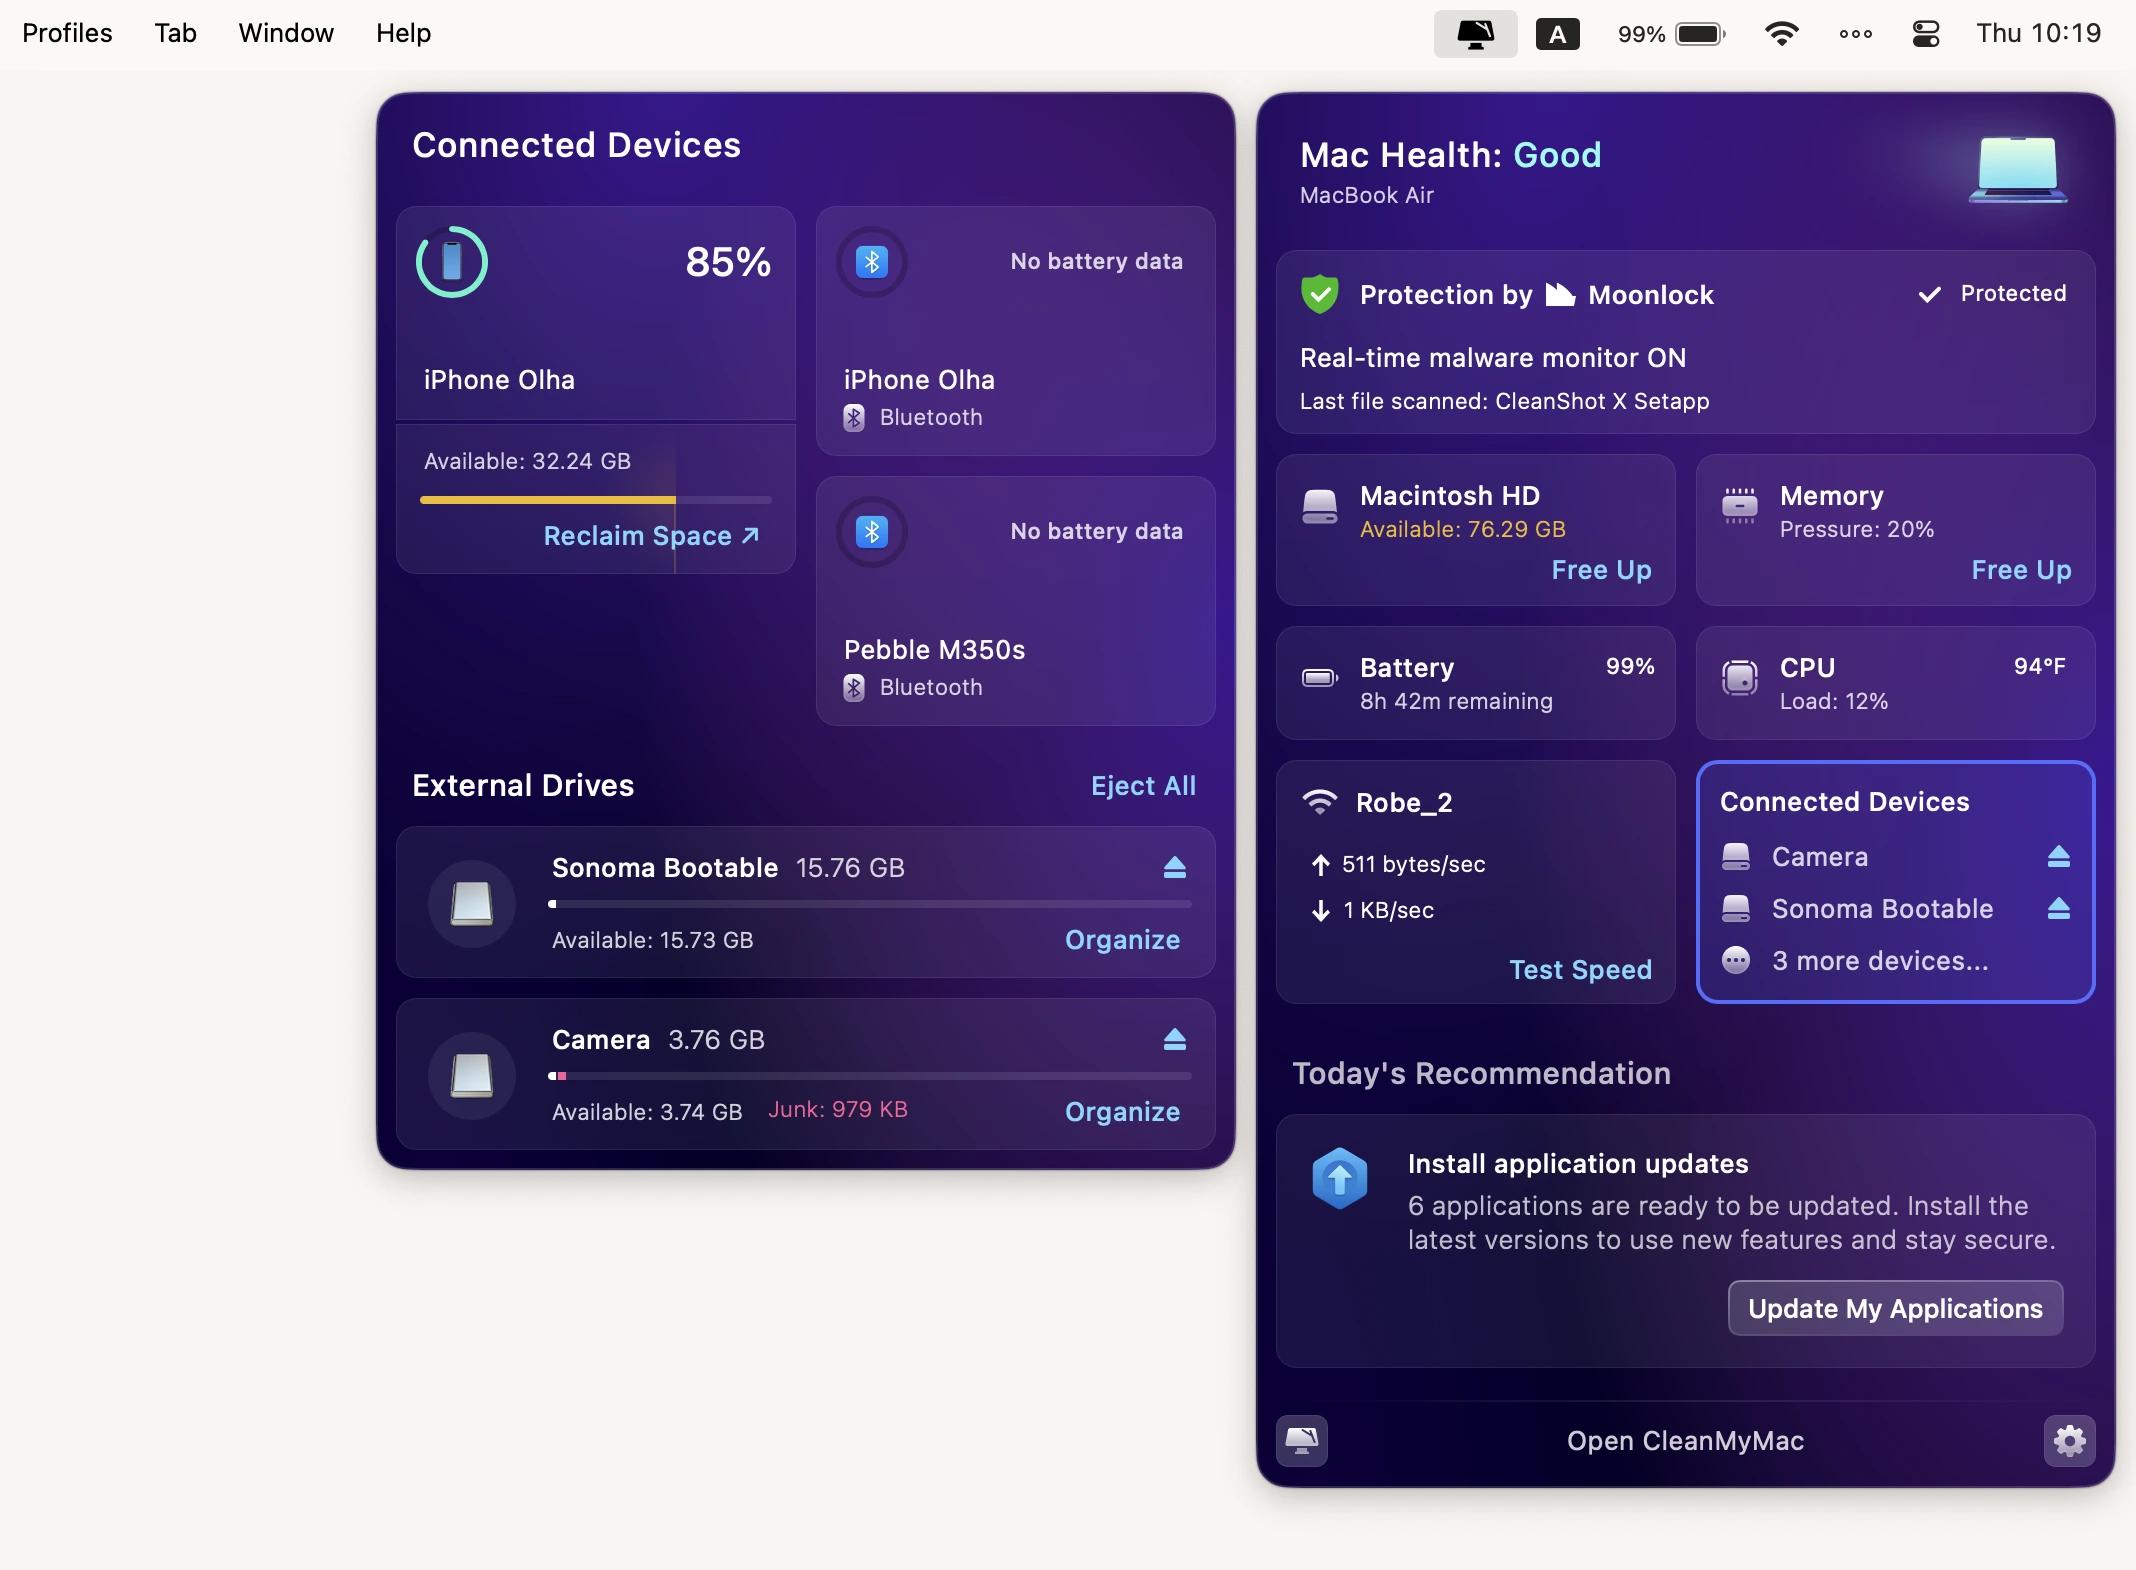Click the Sonoma Bootable storage usage bar
The image size is (2136, 1570).
[x=870, y=904]
